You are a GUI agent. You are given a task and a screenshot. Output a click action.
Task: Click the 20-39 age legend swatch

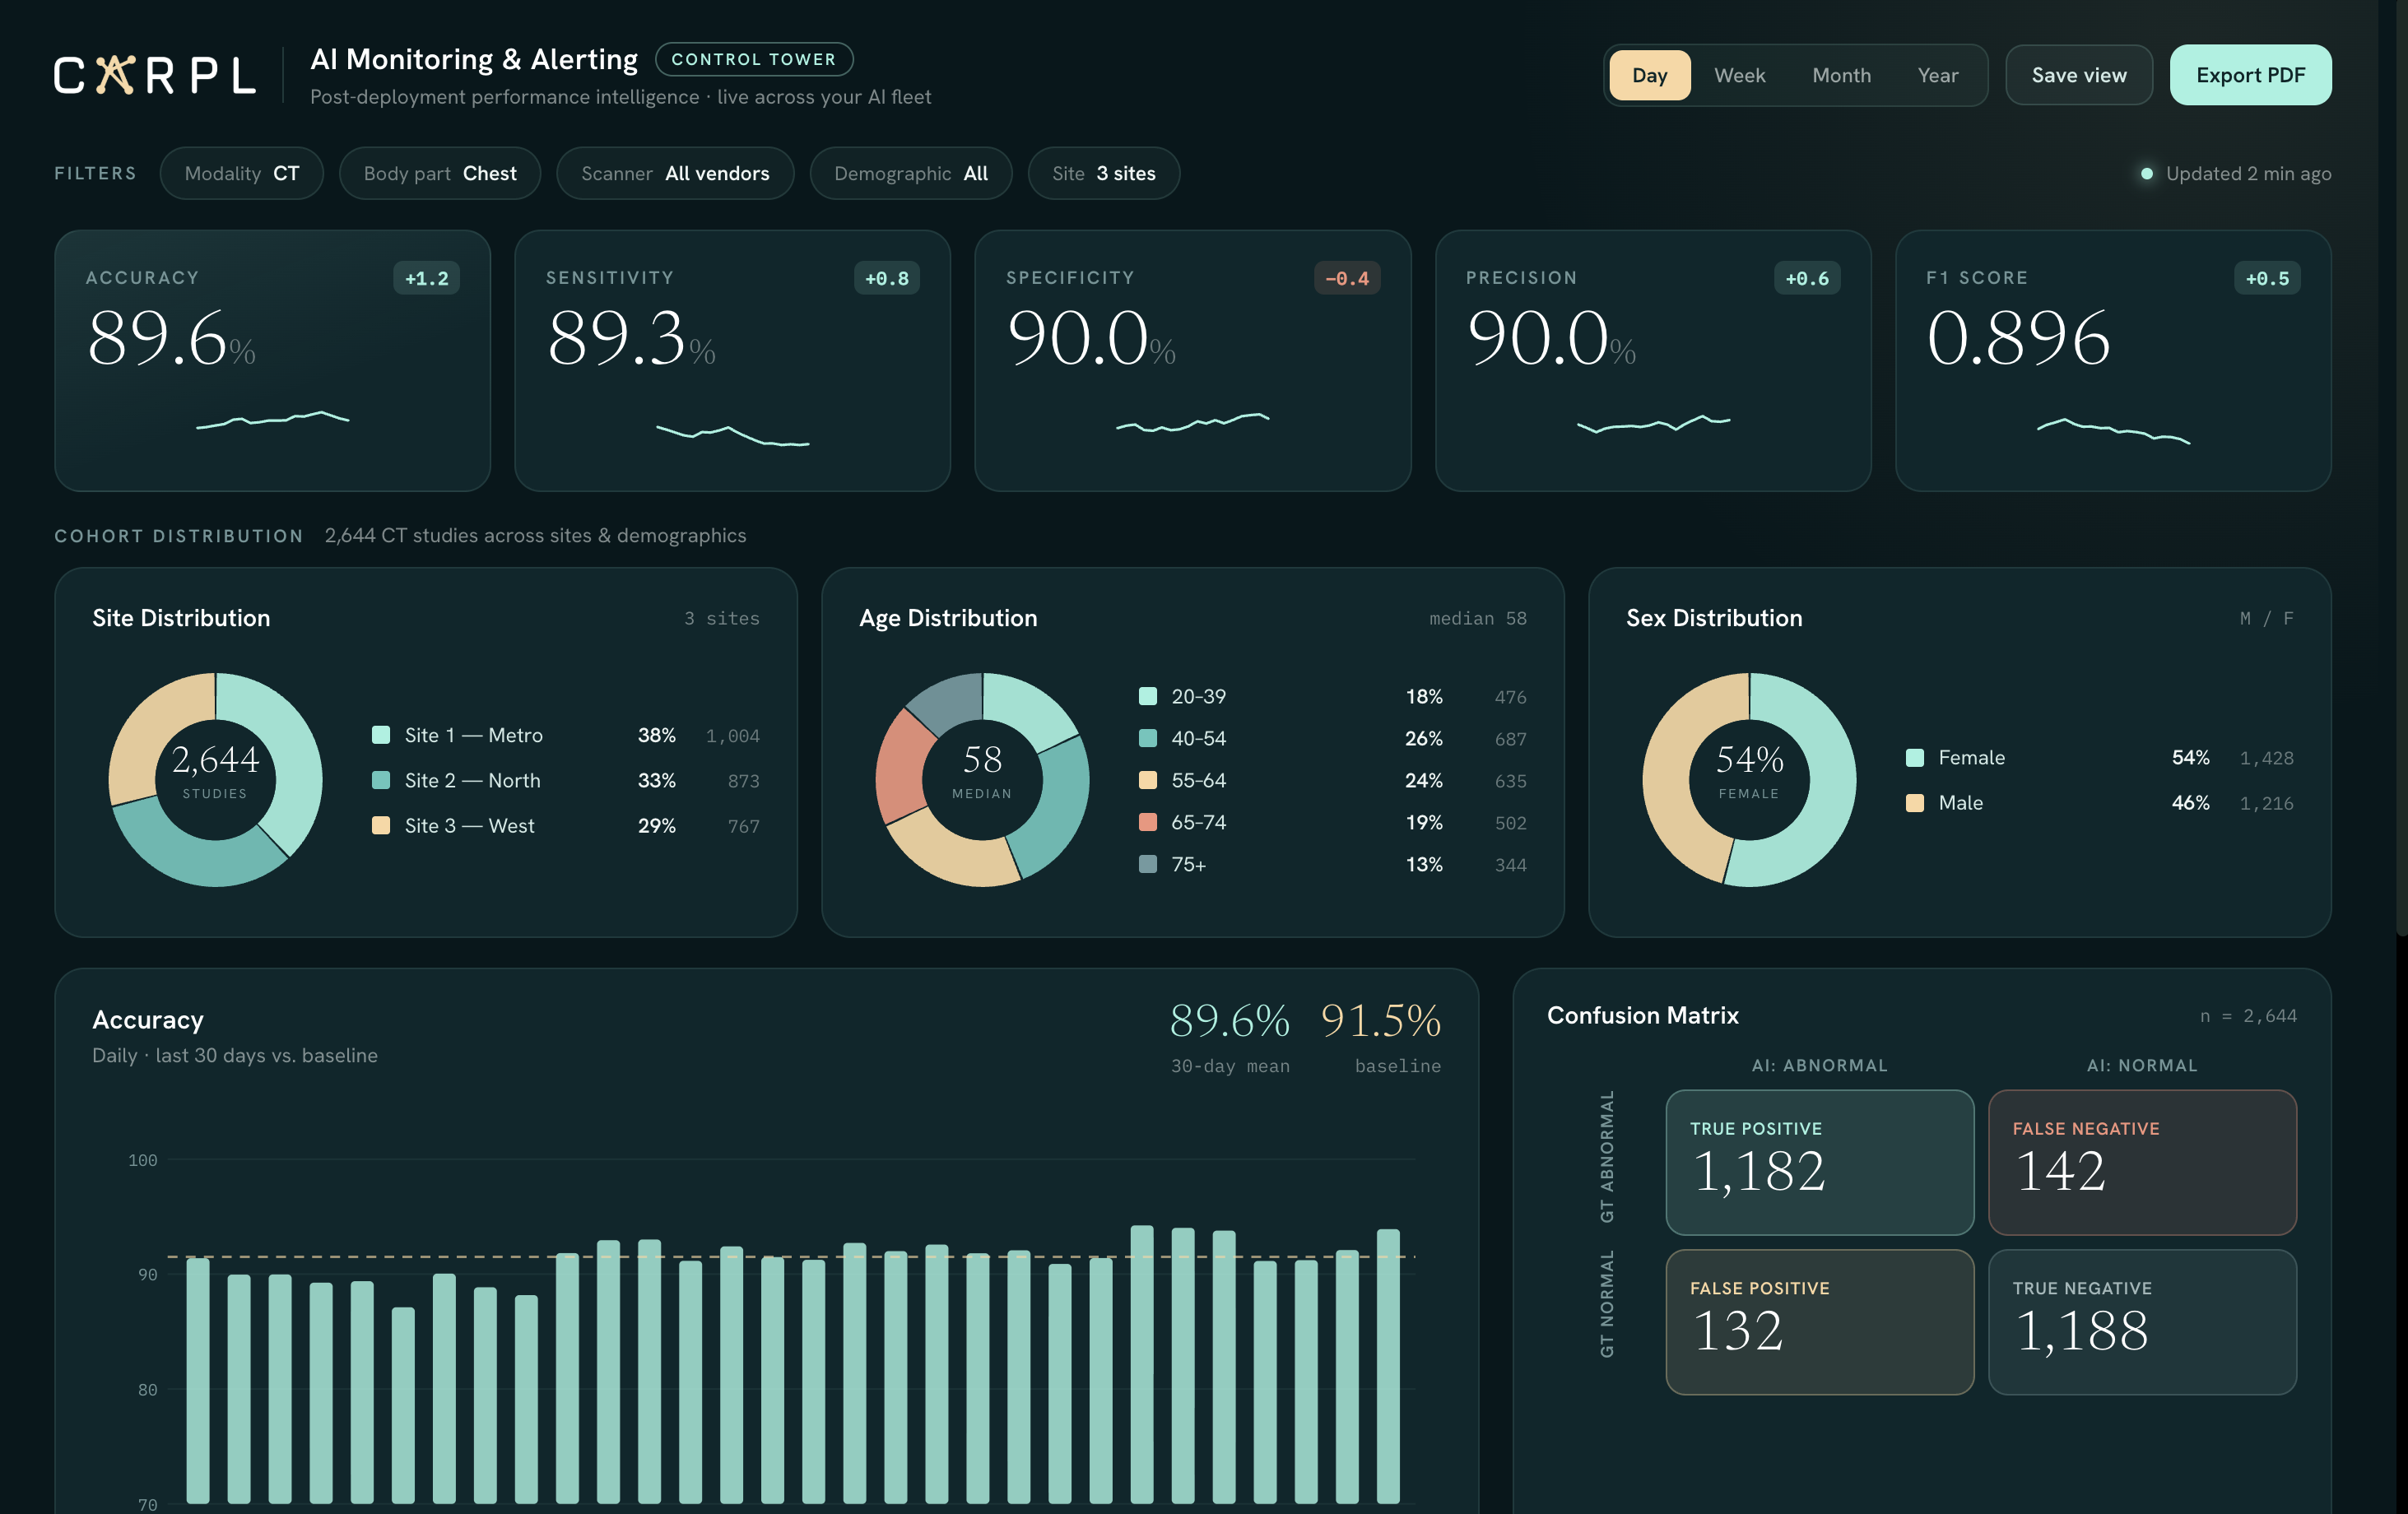pos(1148,696)
